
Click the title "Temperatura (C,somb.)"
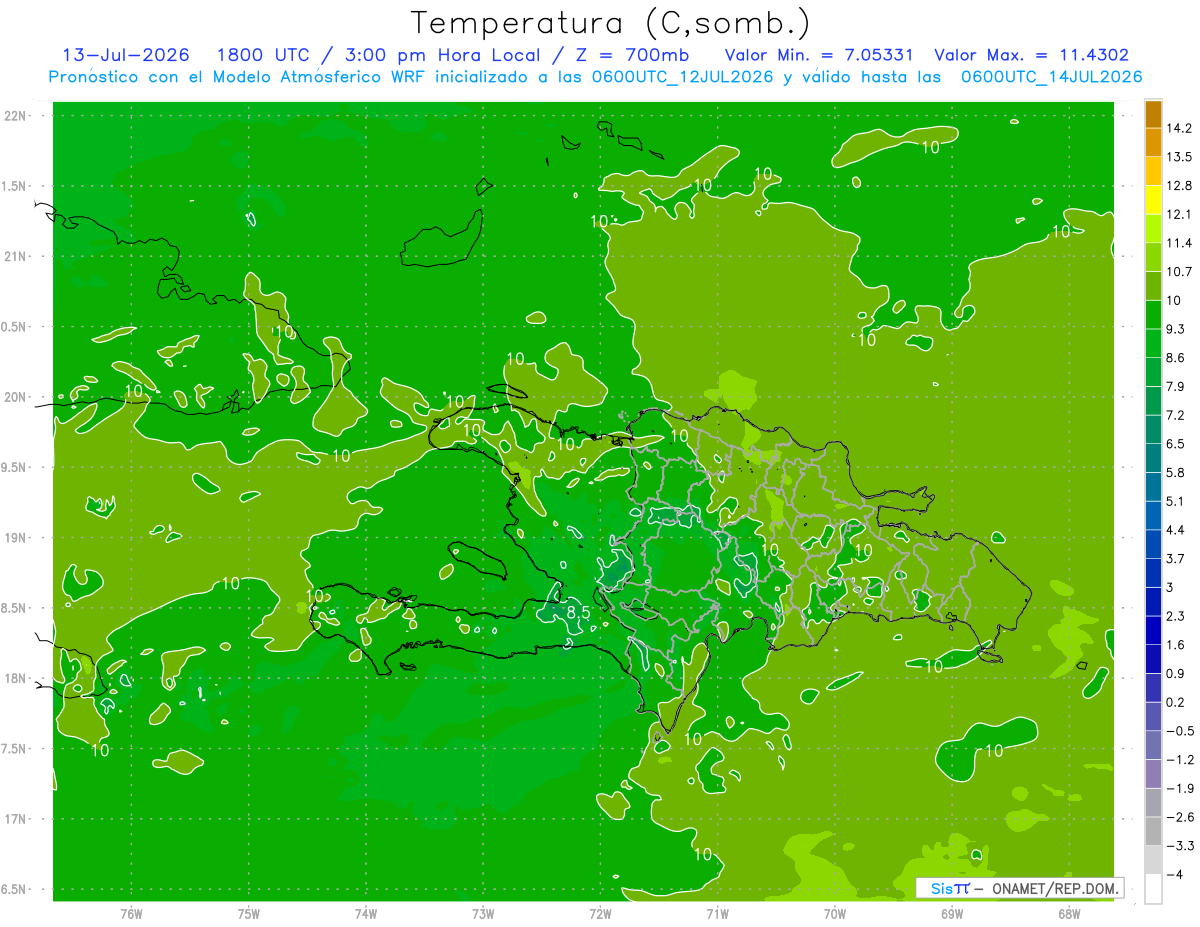[x=611, y=23]
